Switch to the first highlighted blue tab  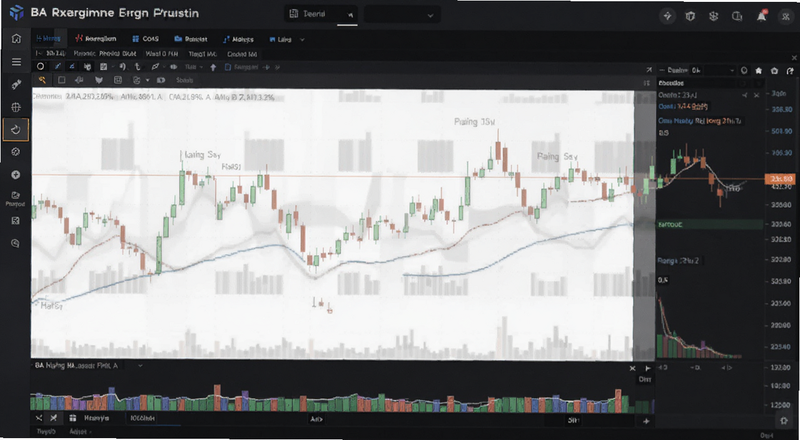(48, 39)
